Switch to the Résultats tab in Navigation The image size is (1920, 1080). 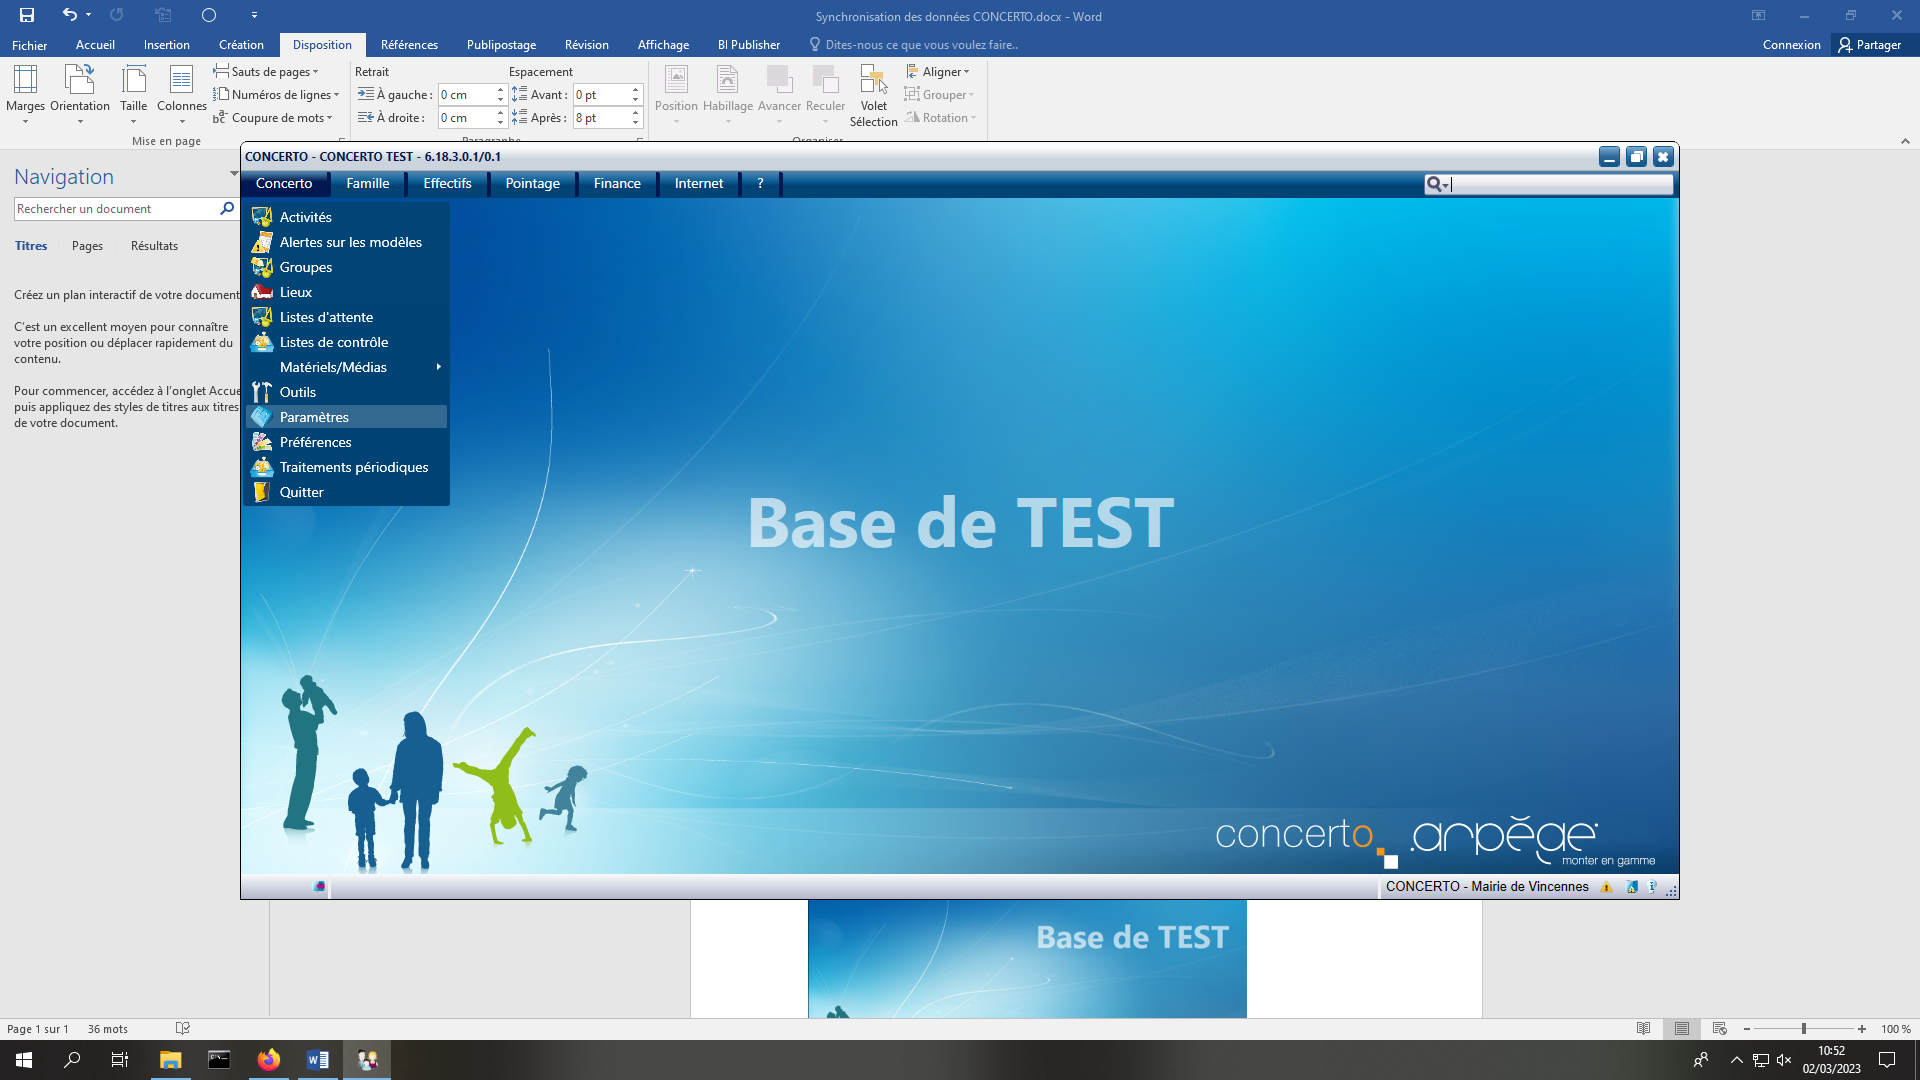pos(154,246)
